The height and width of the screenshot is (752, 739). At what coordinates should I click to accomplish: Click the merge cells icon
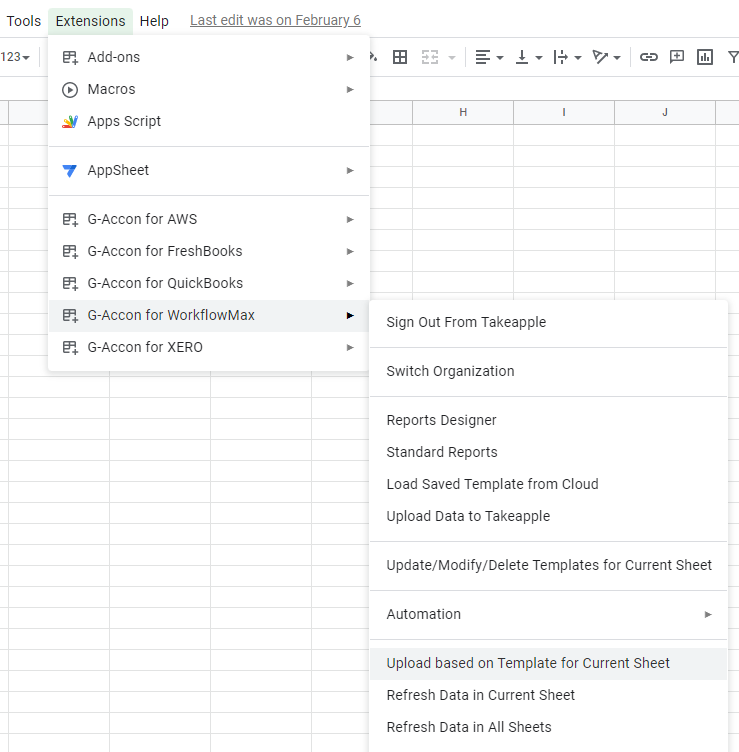(x=430, y=57)
